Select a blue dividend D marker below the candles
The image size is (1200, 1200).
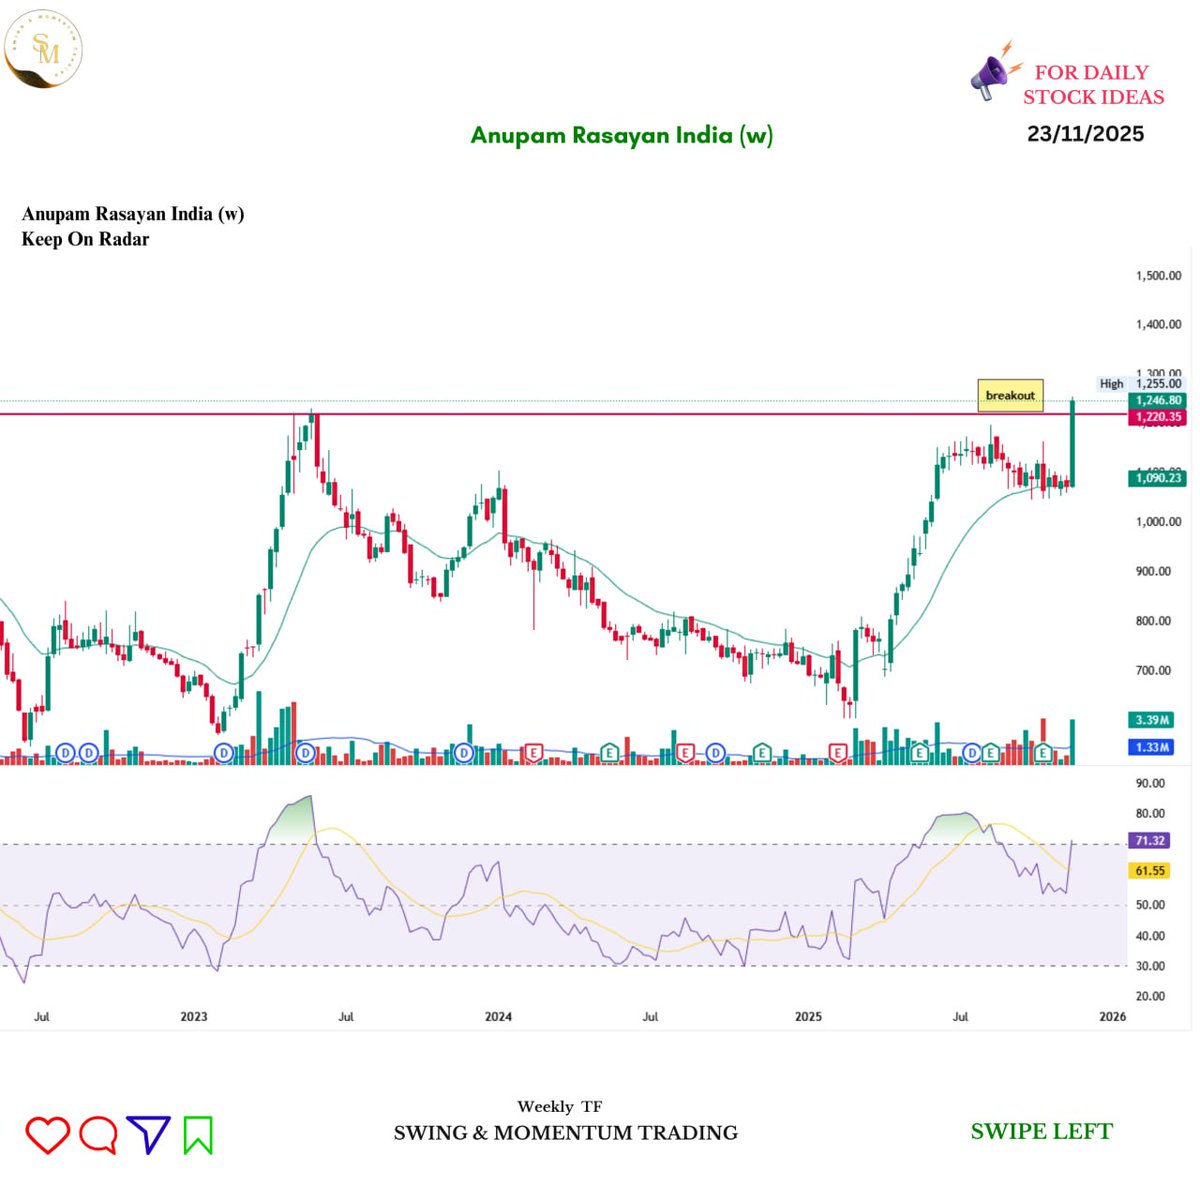64,752
